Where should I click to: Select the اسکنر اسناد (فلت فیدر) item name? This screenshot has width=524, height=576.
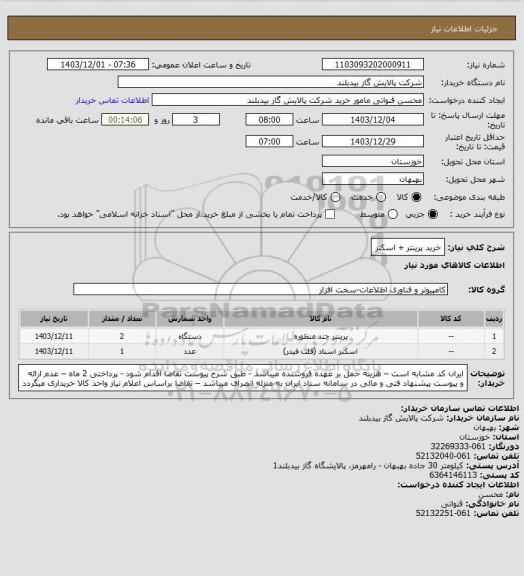(320, 351)
